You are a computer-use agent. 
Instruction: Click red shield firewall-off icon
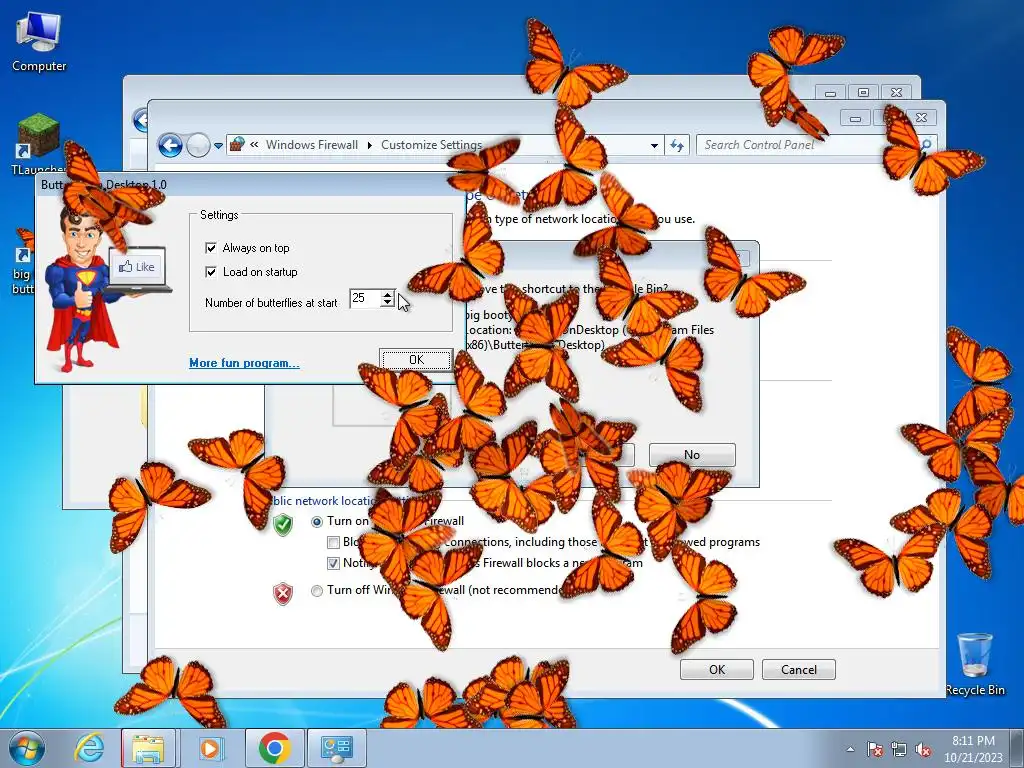point(283,594)
